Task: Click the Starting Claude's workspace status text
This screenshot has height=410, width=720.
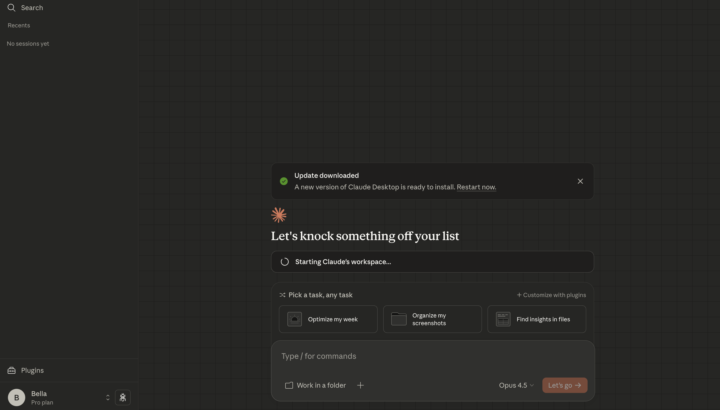Action: 343,262
